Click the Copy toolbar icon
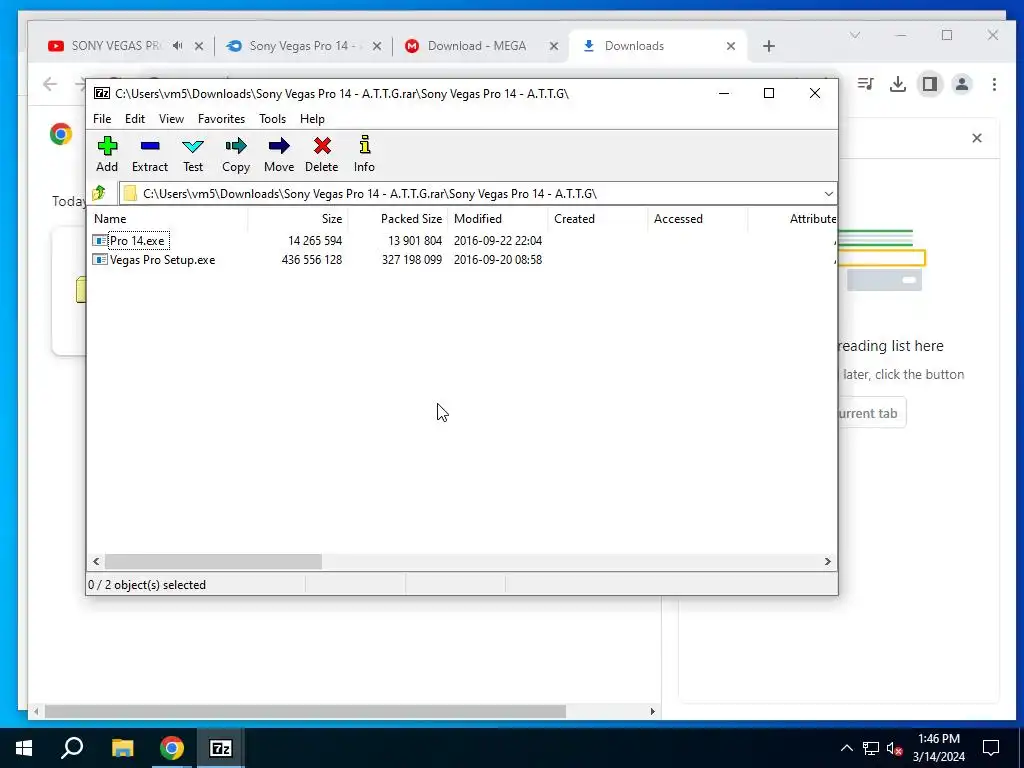Image resolution: width=1024 pixels, height=768 pixels. pos(236,146)
